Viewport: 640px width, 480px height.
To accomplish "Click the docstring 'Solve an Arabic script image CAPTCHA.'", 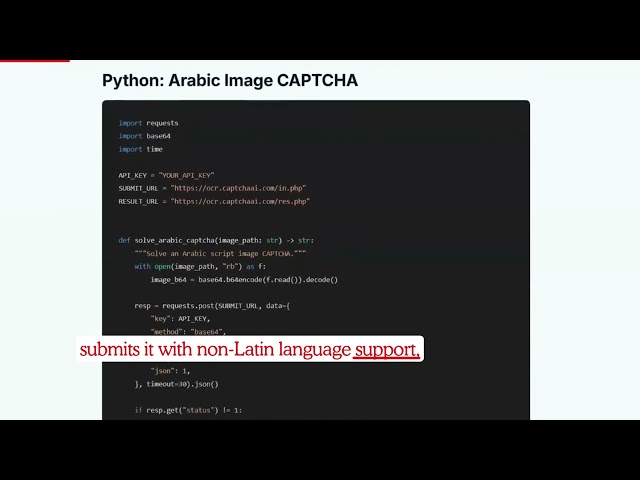I will coord(220,253).
